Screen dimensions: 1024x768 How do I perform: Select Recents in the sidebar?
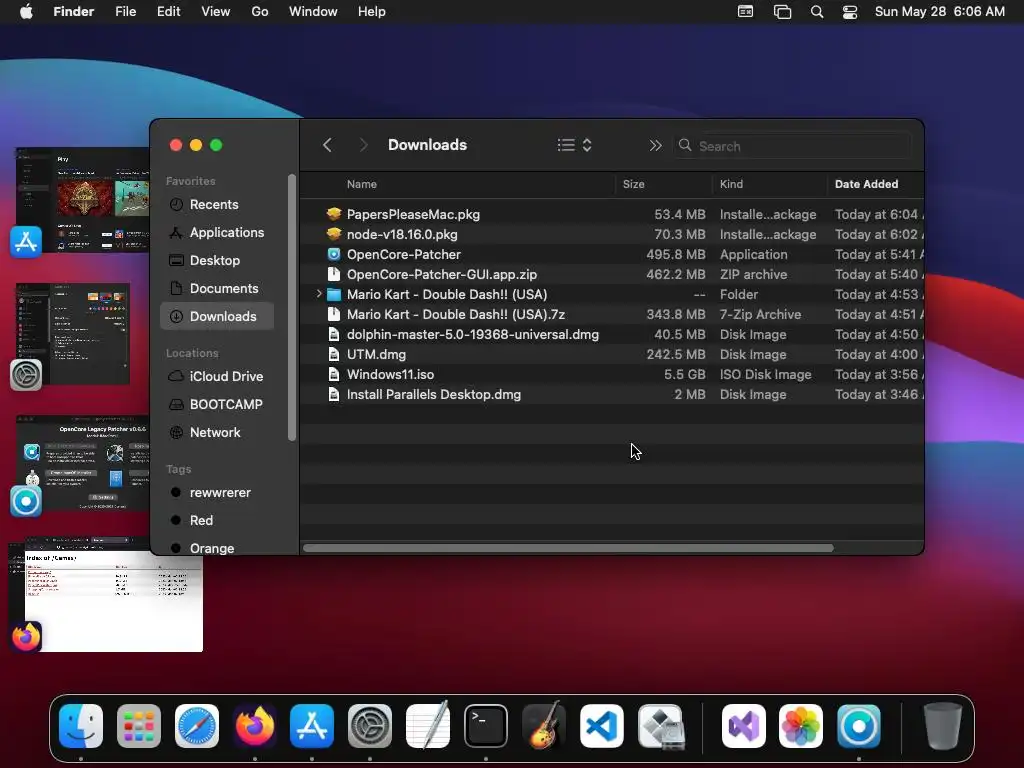click(x=217, y=204)
